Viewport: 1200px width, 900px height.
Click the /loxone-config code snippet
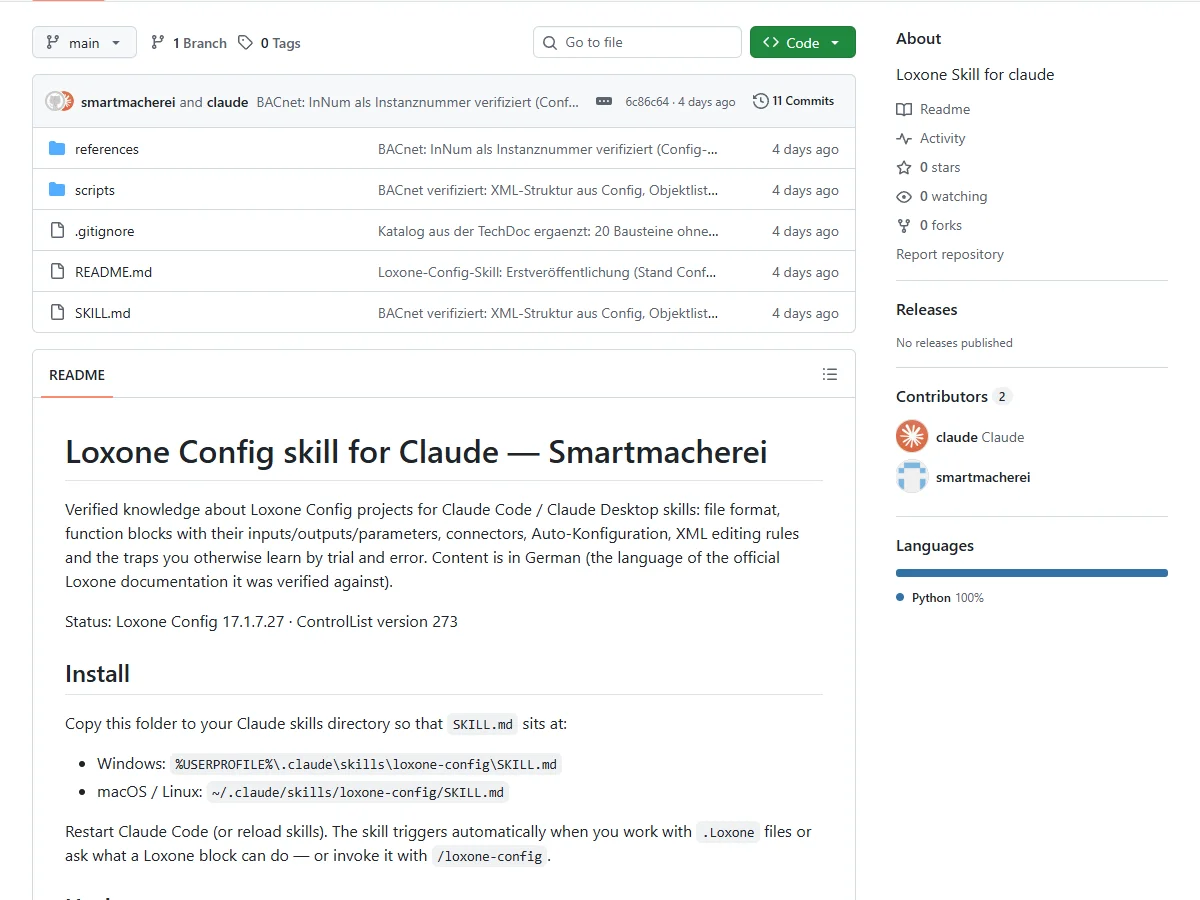pyautogui.click(x=489, y=856)
